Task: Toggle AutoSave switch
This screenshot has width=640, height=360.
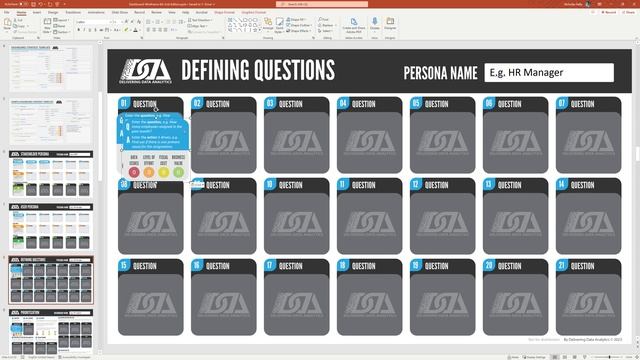Action: pos(23,4)
